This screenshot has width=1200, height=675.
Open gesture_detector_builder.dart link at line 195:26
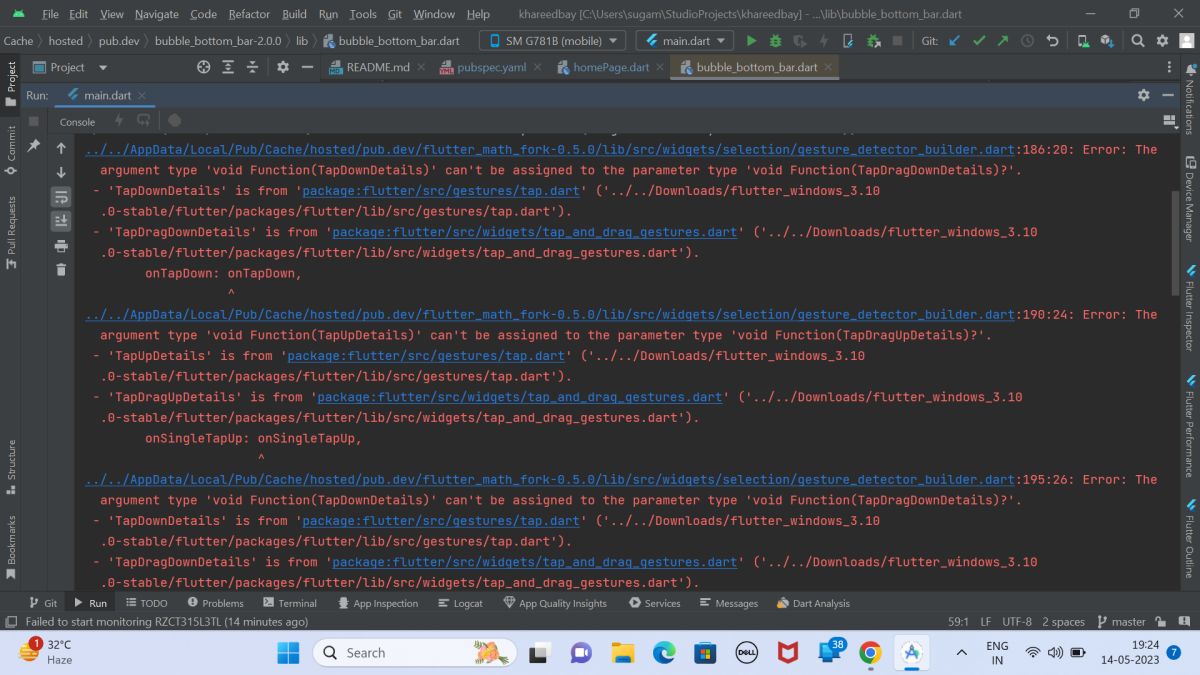[550, 479]
